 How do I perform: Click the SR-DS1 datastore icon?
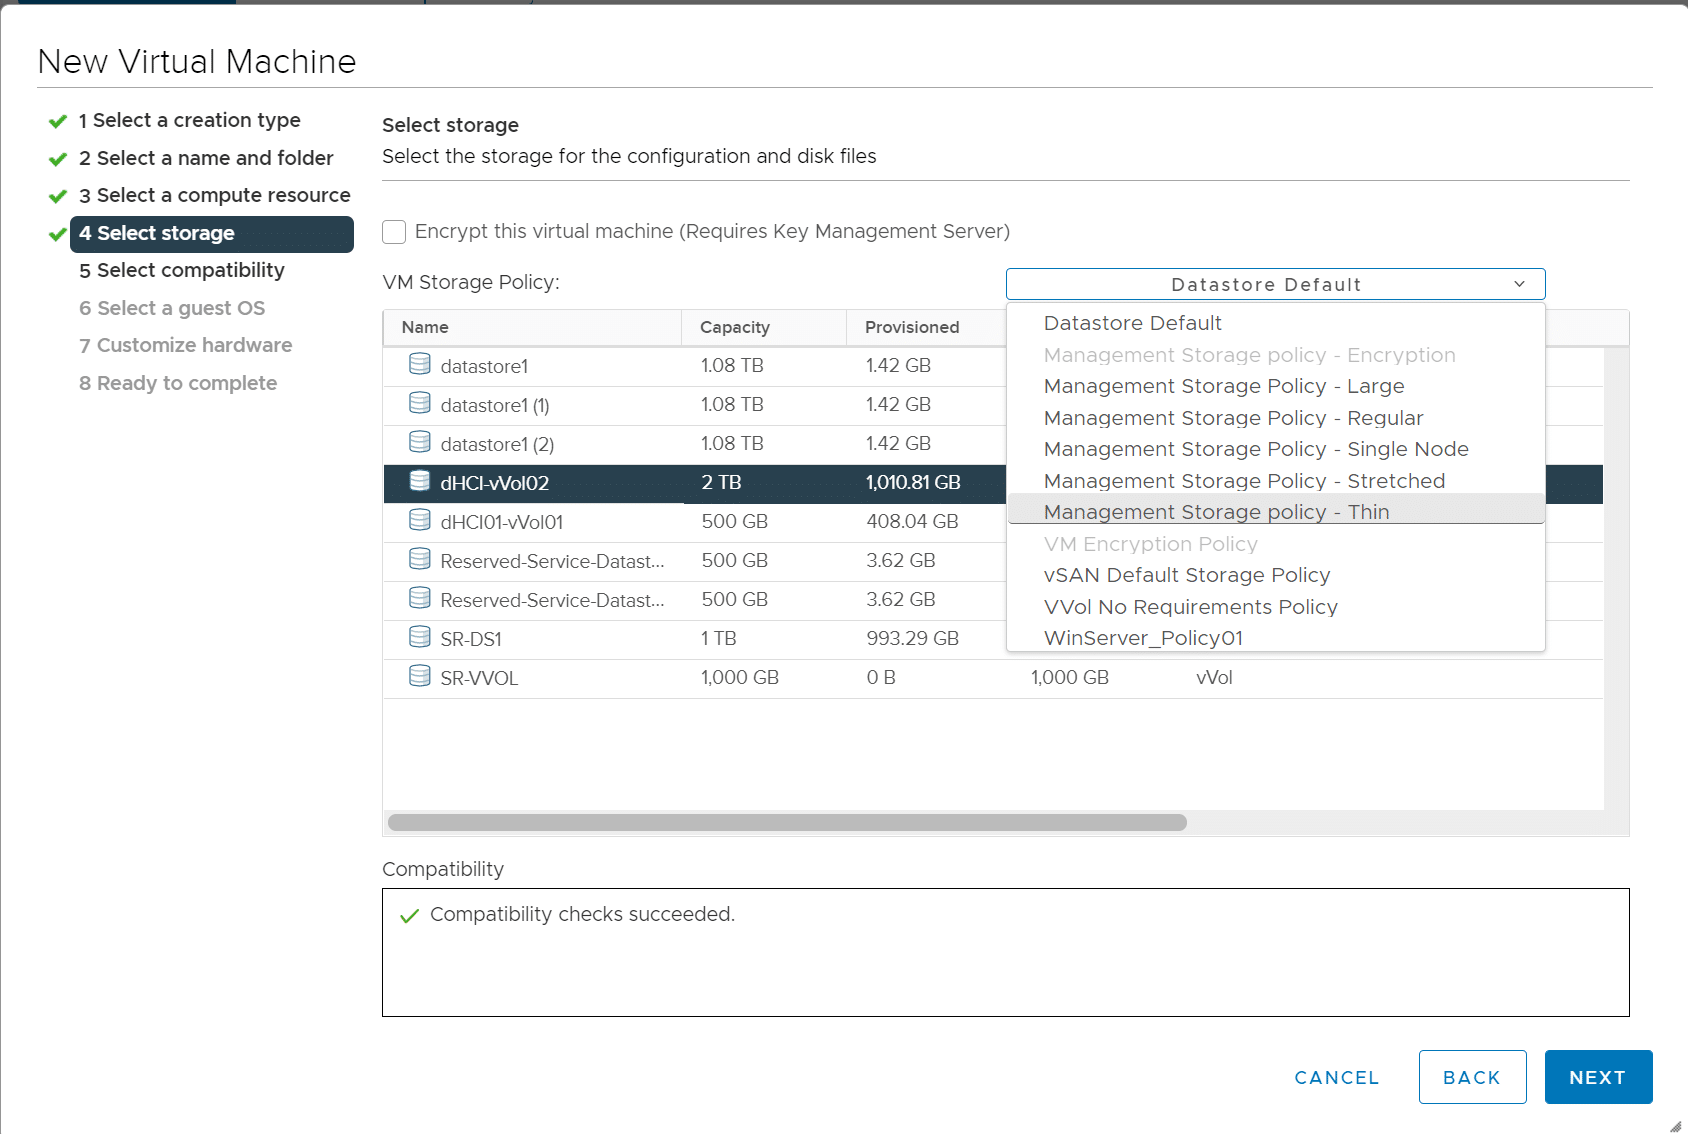[420, 637]
